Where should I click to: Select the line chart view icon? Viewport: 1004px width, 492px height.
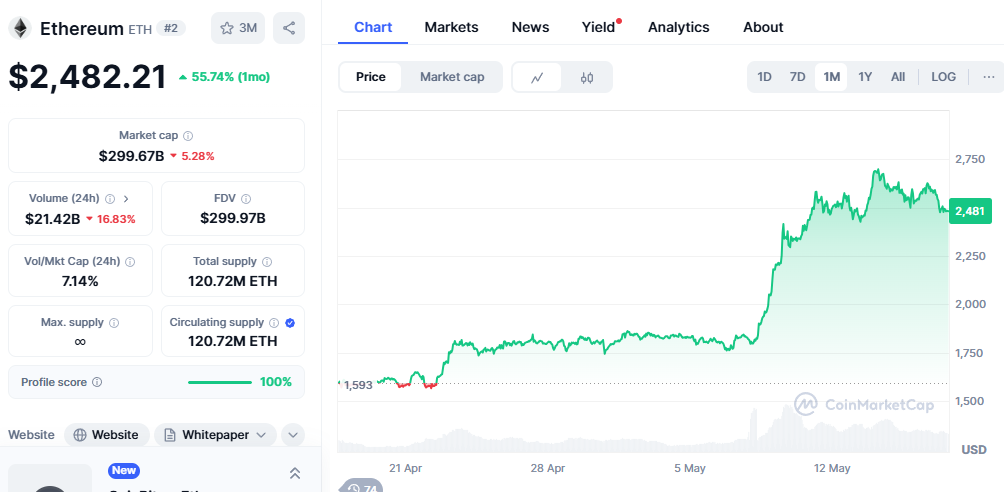pos(537,77)
